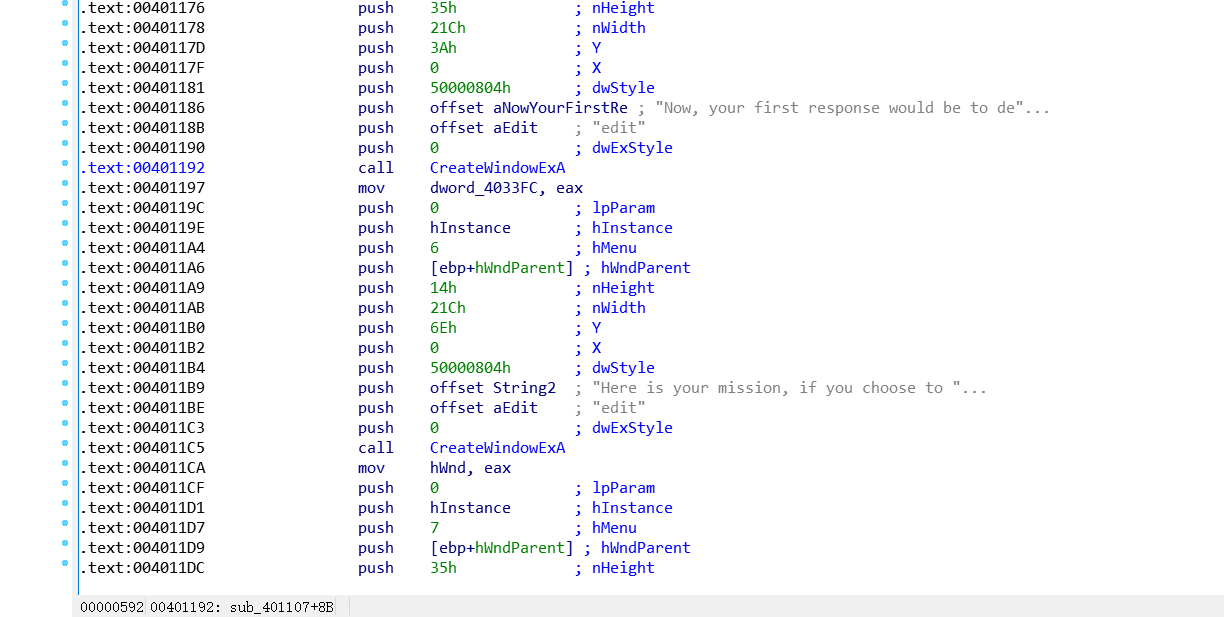
Task: Toggle breakpoint dot beside line 00401197
Action: click(x=65, y=184)
